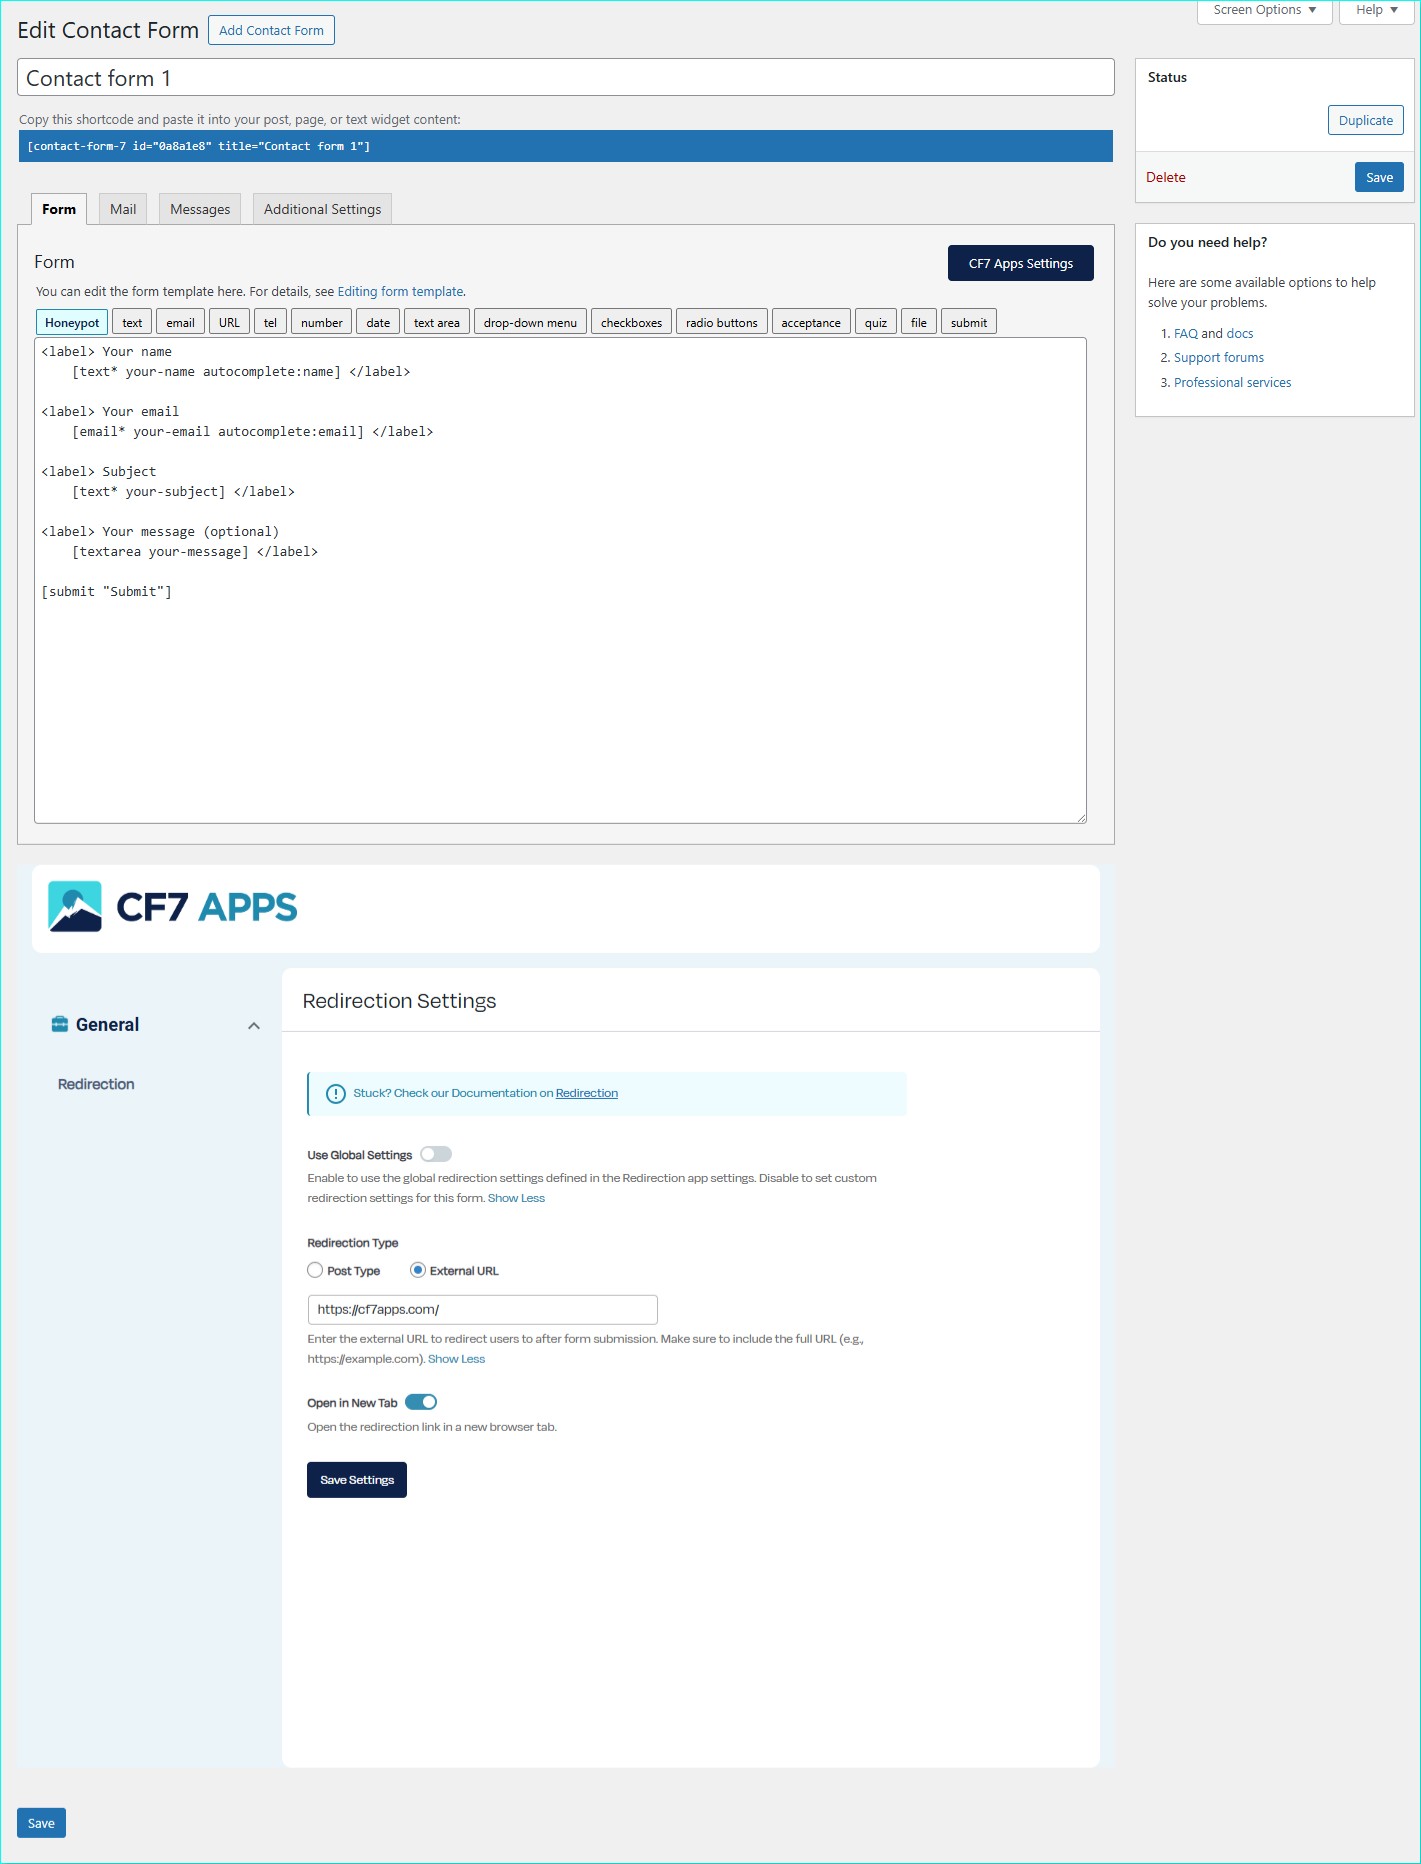Screen dimensions: 1421x1864
Task: Click Duplicate in the Status box
Action: 1366,120
